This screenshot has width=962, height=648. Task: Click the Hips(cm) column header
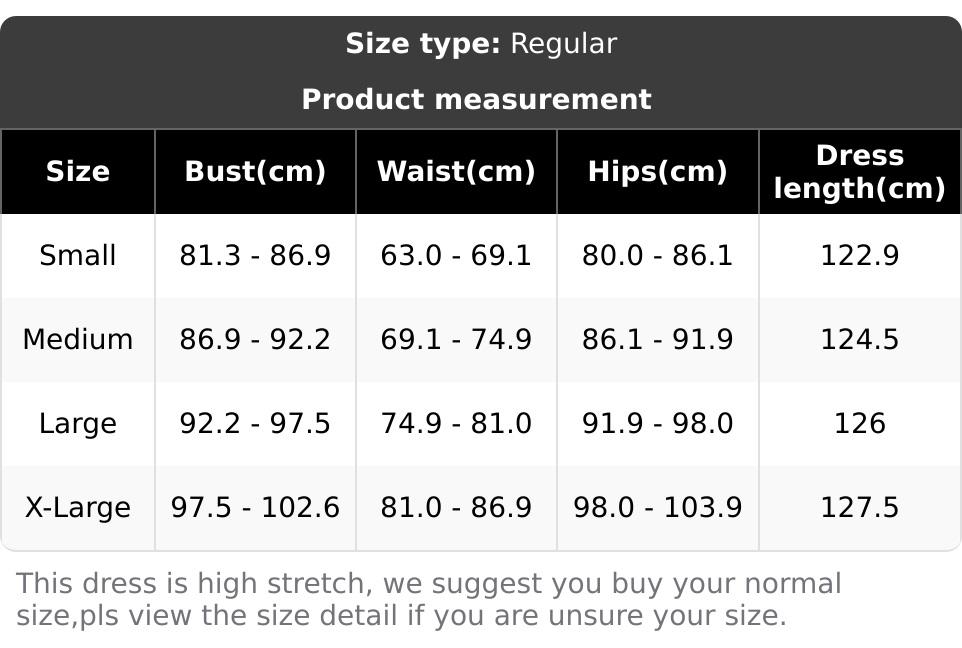click(x=657, y=171)
